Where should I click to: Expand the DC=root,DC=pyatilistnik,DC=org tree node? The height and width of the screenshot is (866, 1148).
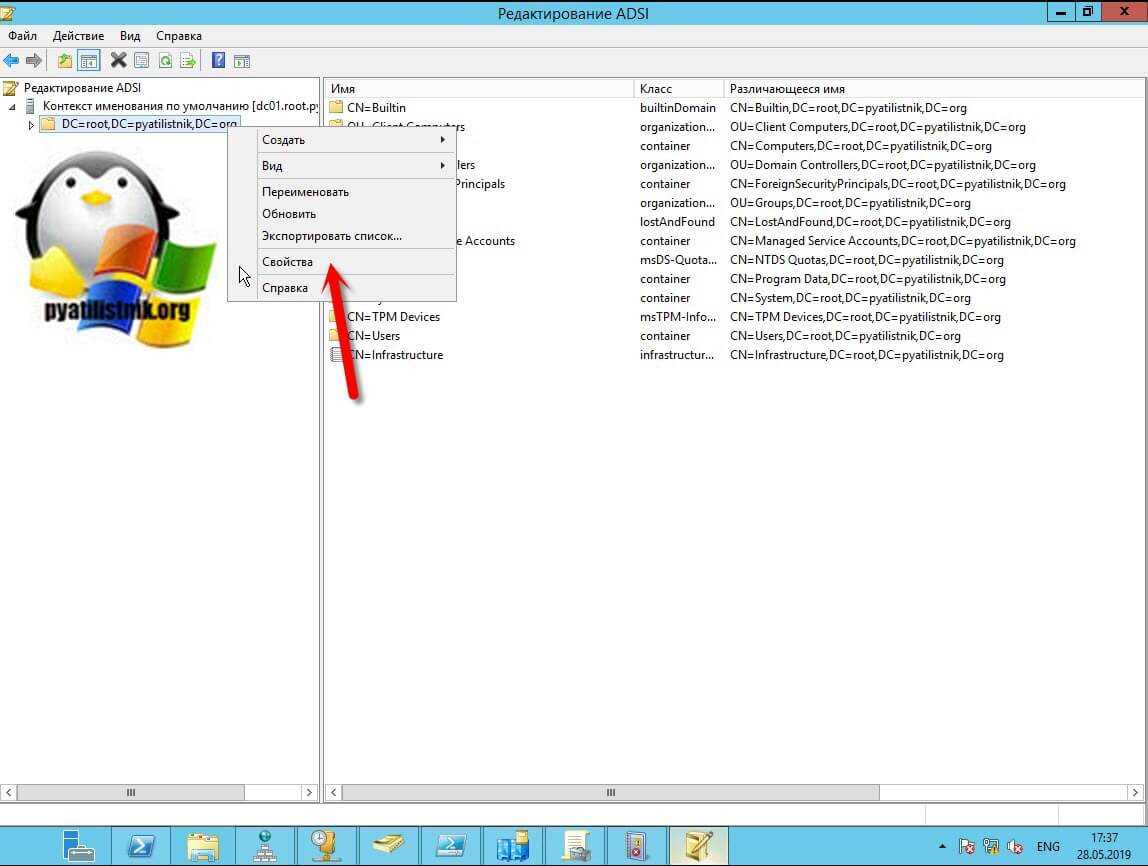[31, 125]
